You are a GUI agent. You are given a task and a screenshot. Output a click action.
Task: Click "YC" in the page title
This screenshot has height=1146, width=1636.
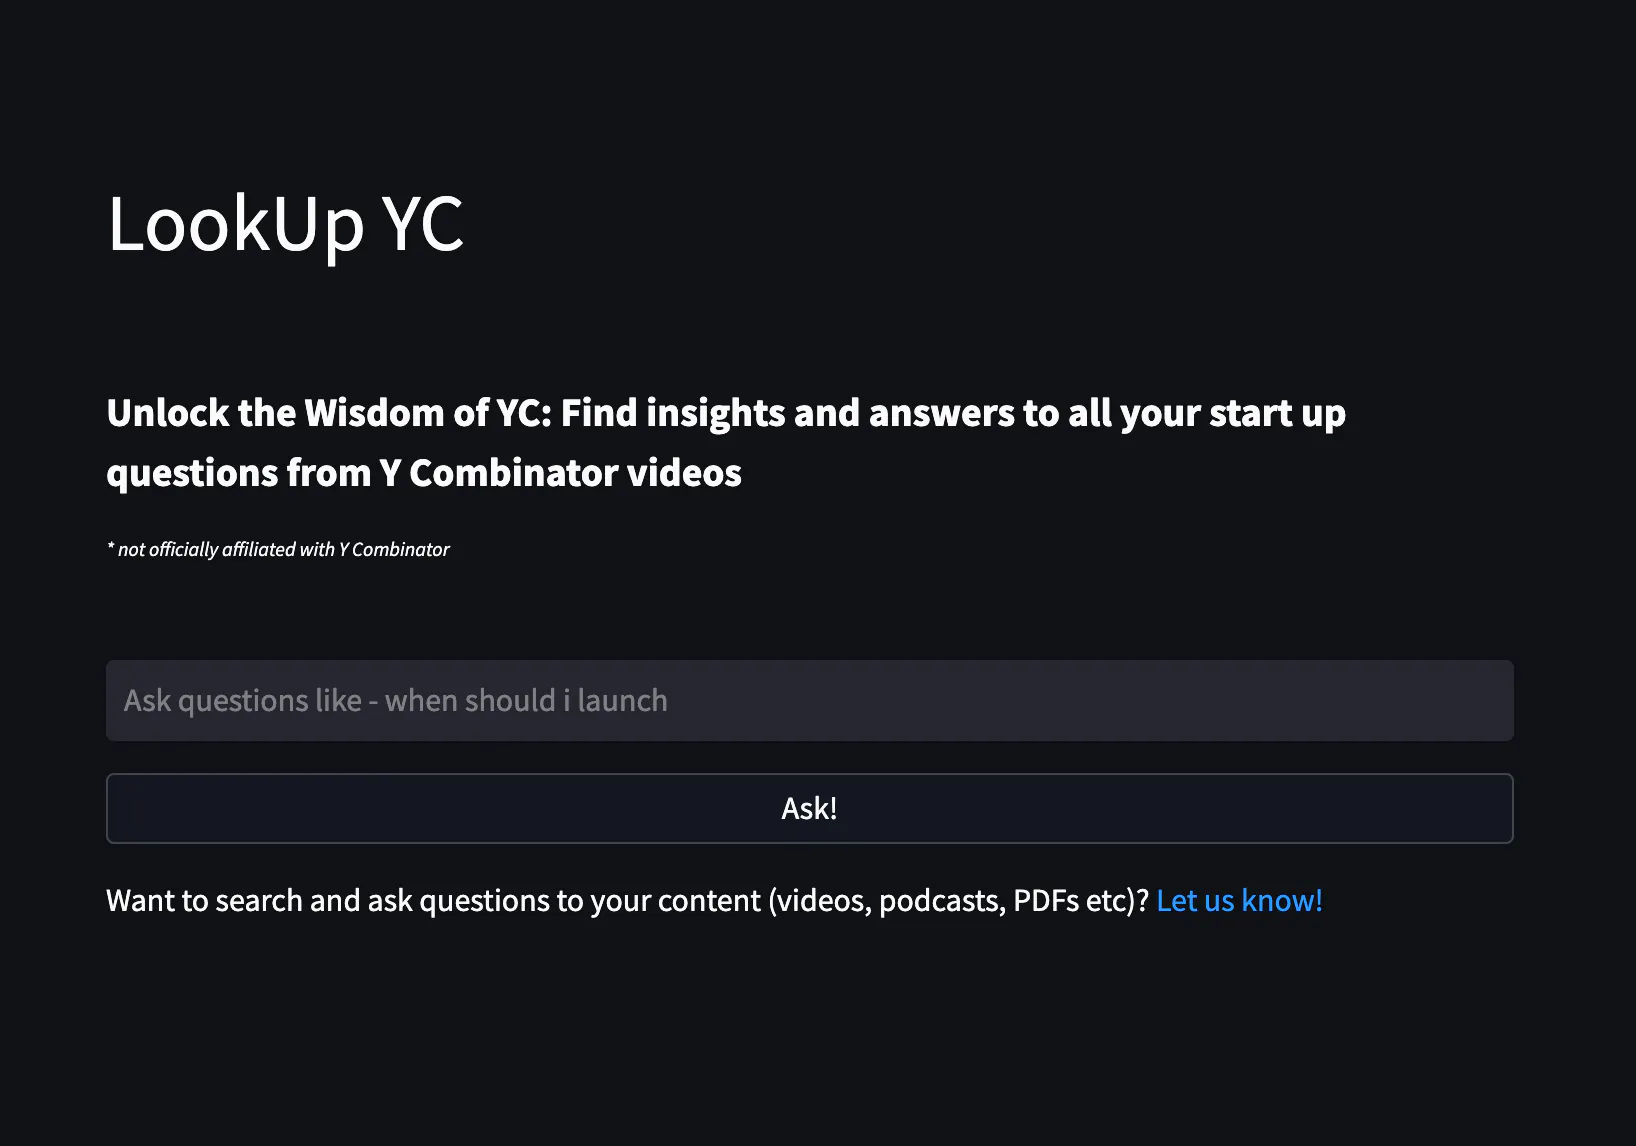coord(424,224)
